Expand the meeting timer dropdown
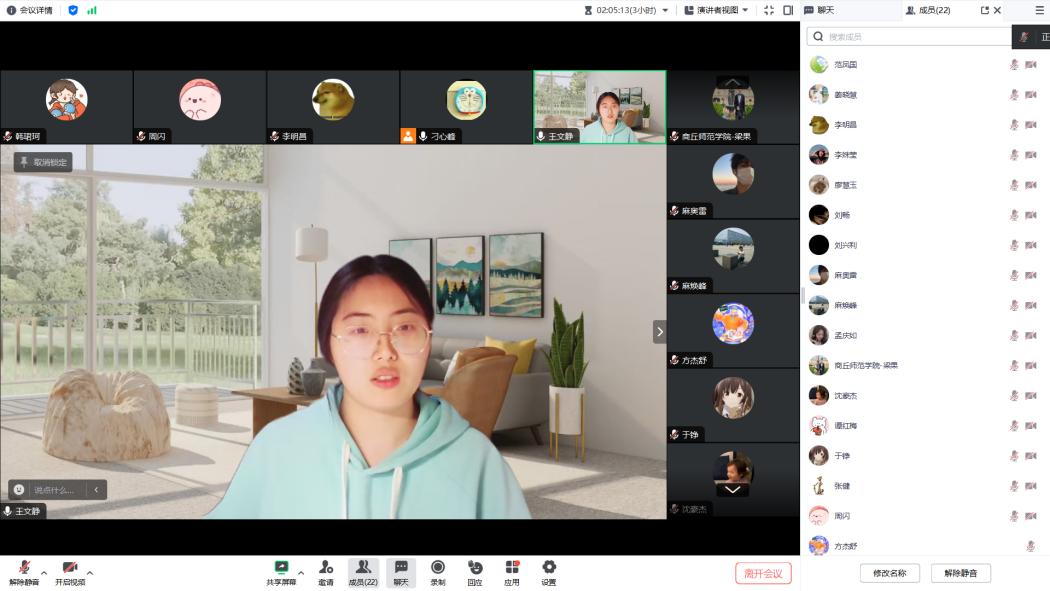This screenshot has height=591, width=1050. [665, 10]
